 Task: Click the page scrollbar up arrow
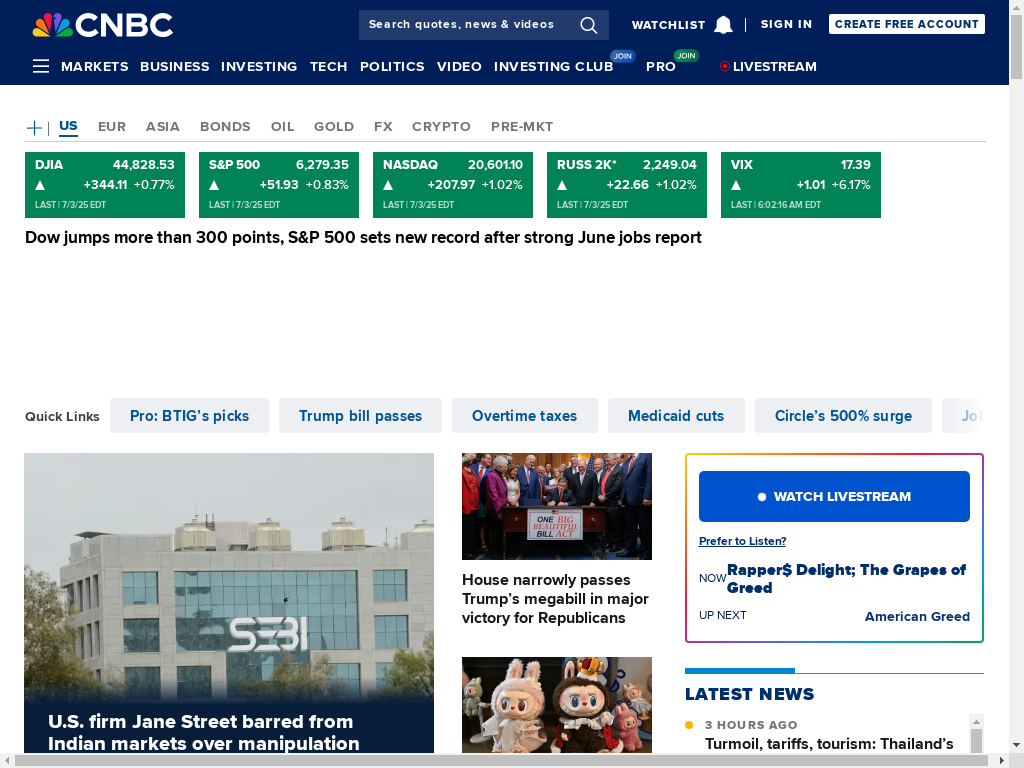(x=1017, y=6)
